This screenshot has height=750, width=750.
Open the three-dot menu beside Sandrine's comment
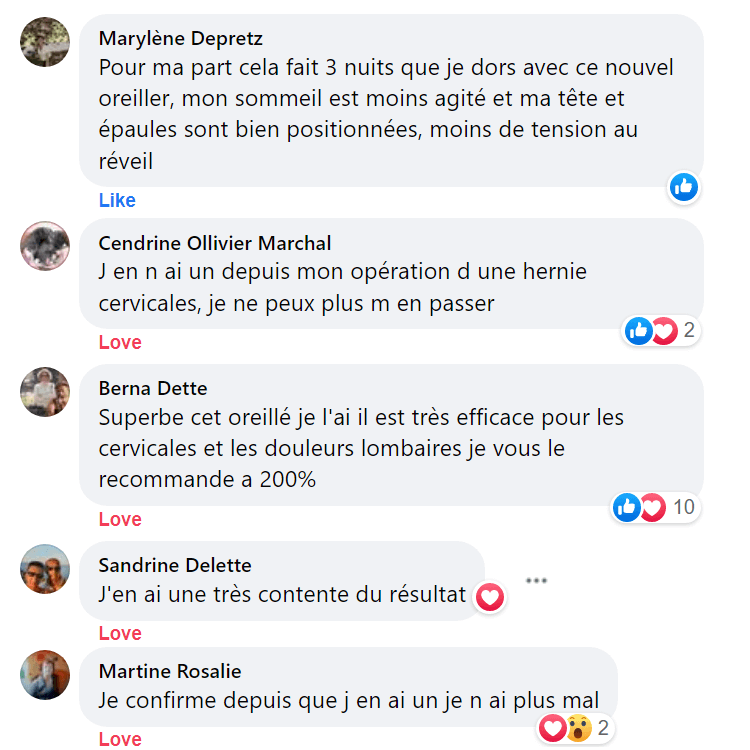[x=536, y=580]
